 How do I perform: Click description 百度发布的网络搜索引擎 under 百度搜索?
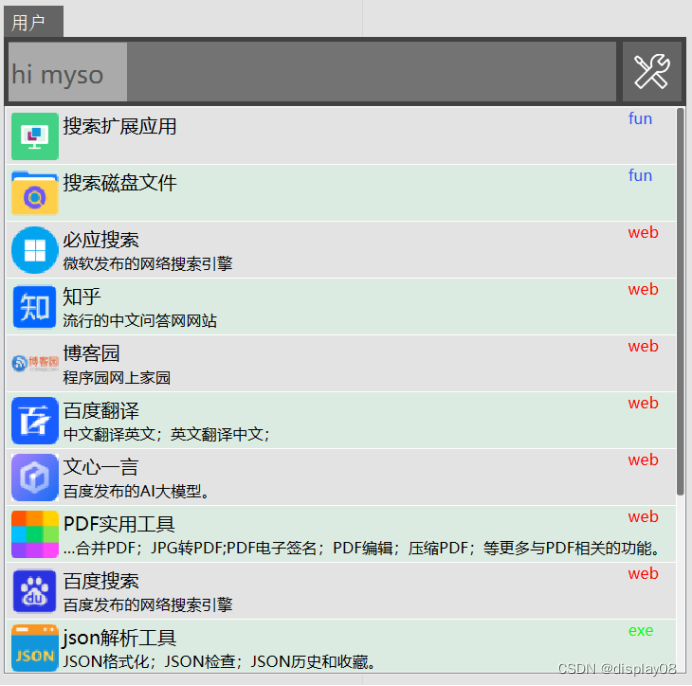[147, 605]
